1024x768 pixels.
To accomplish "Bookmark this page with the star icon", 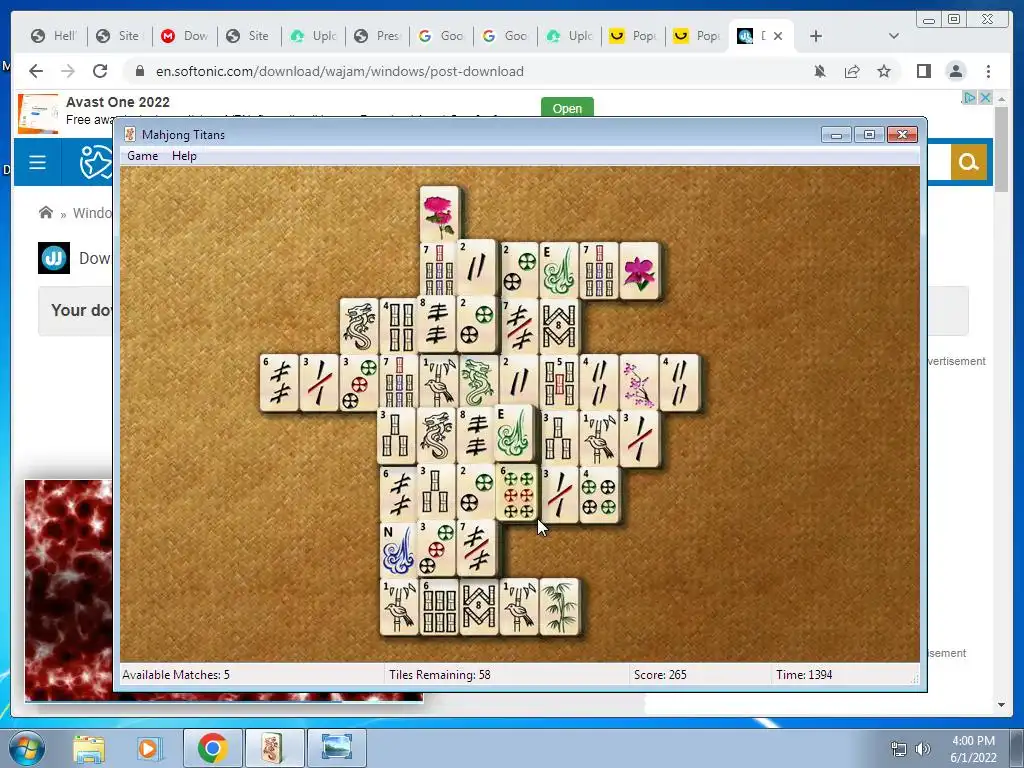I will (884, 71).
